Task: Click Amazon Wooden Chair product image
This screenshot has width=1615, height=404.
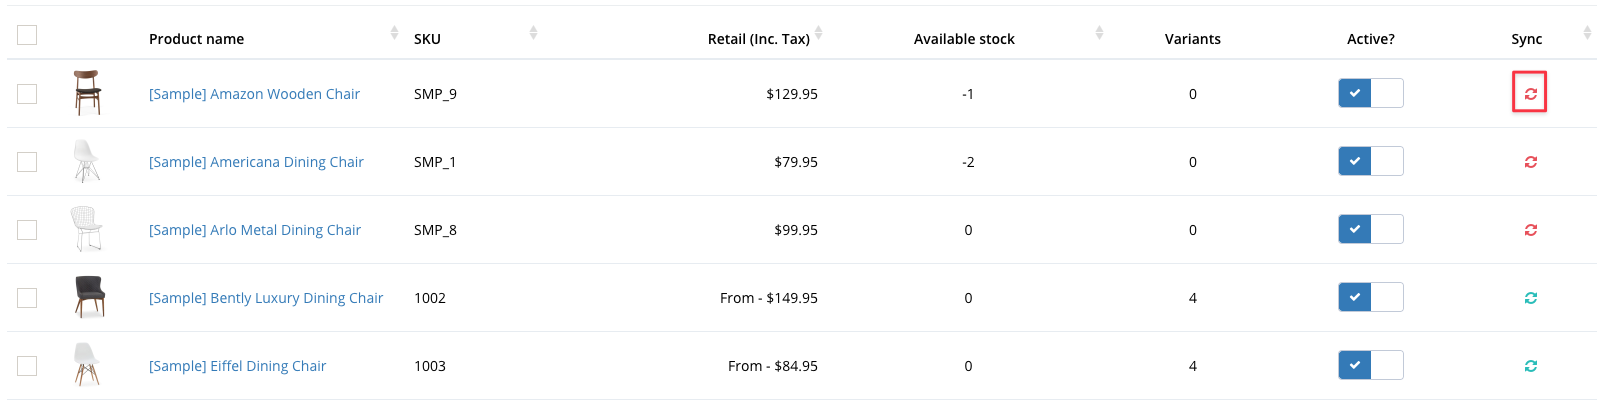Action: [x=88, y=93]
